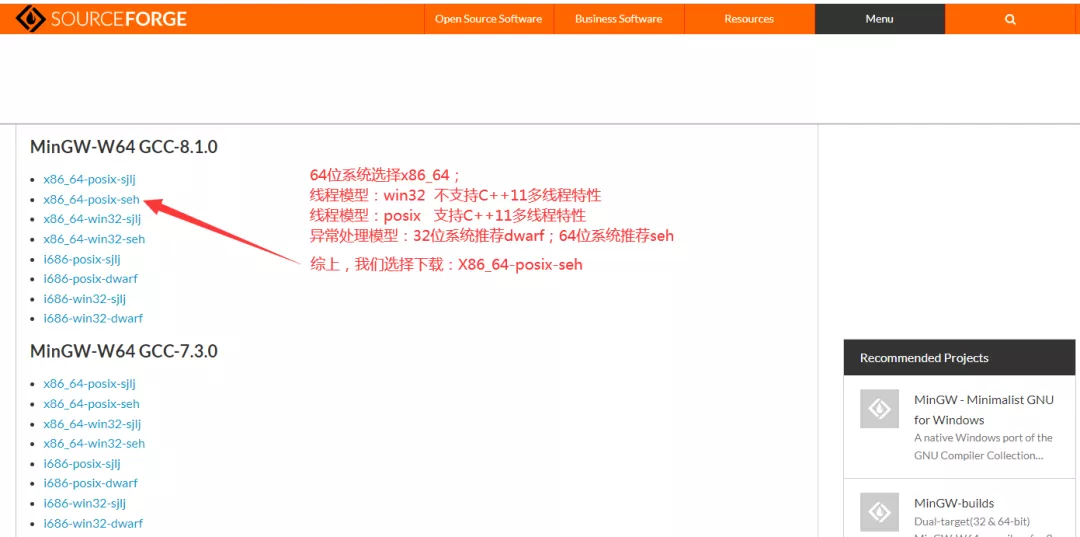The image size is (1080, 537).
Task: Download GCC-7.3.0 x86_64-win32-seh
Action: click(94, 443)
